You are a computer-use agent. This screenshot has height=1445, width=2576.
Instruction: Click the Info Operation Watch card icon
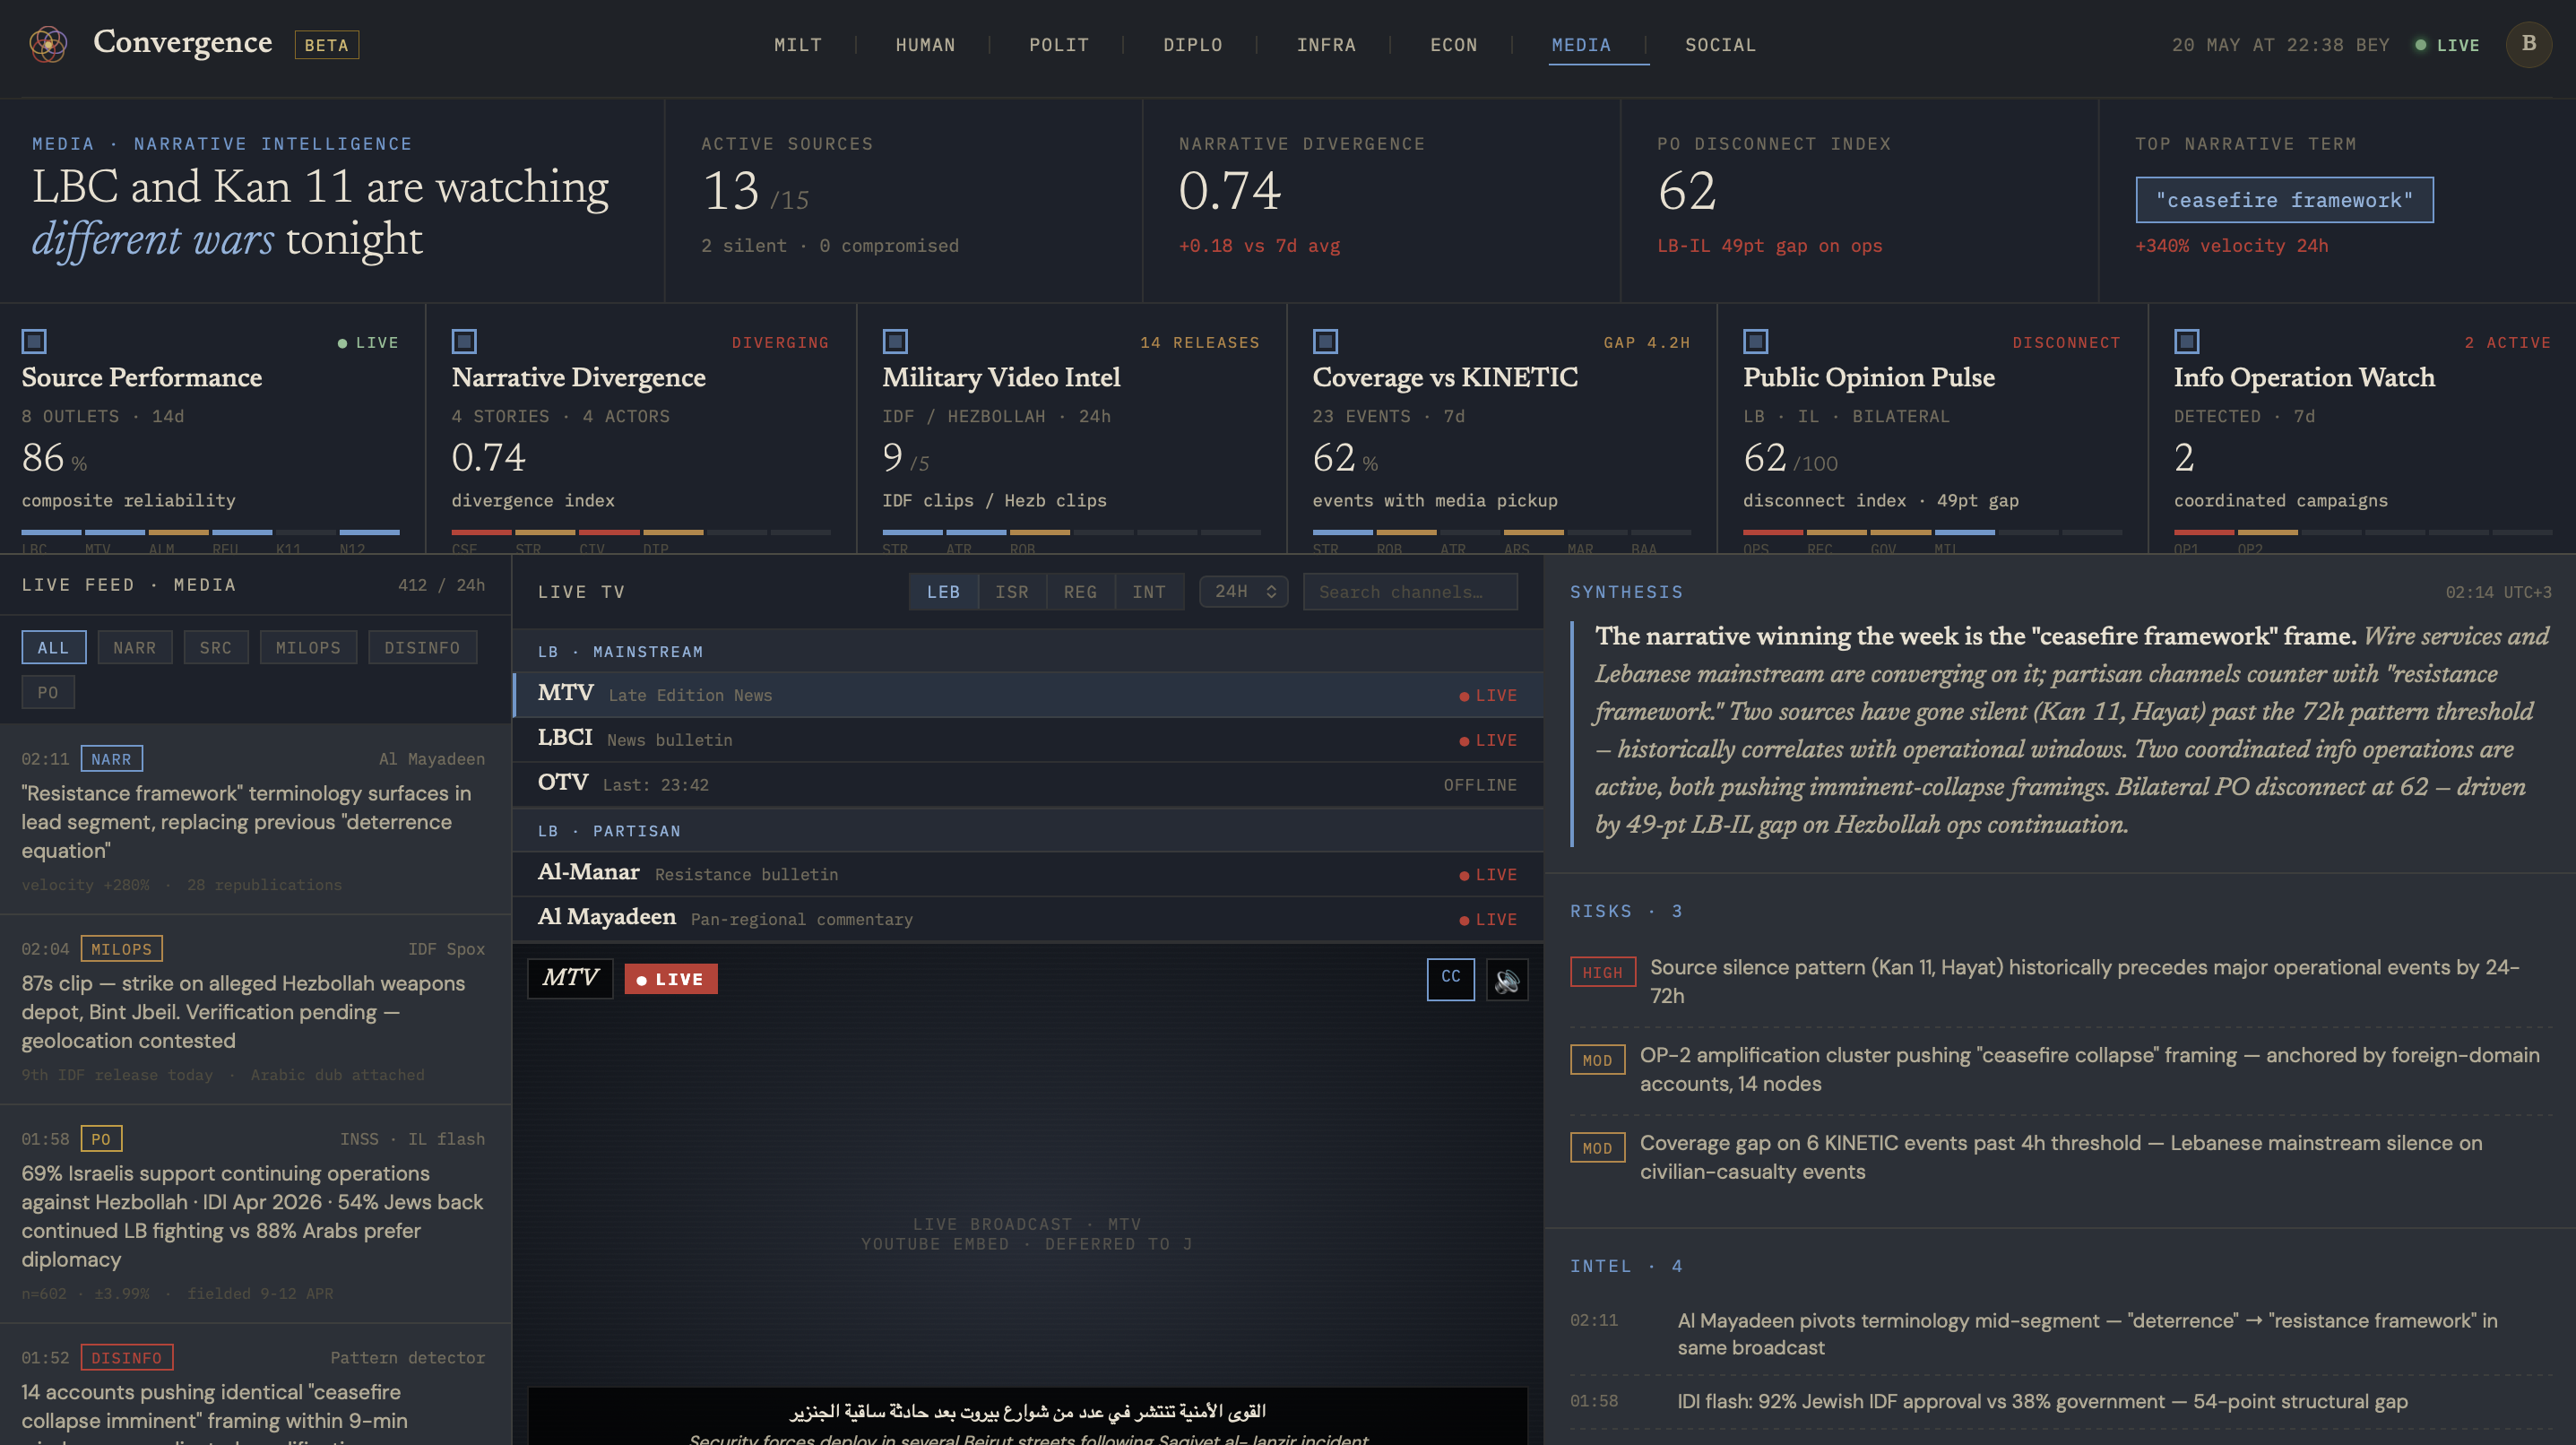point(2187,342)
